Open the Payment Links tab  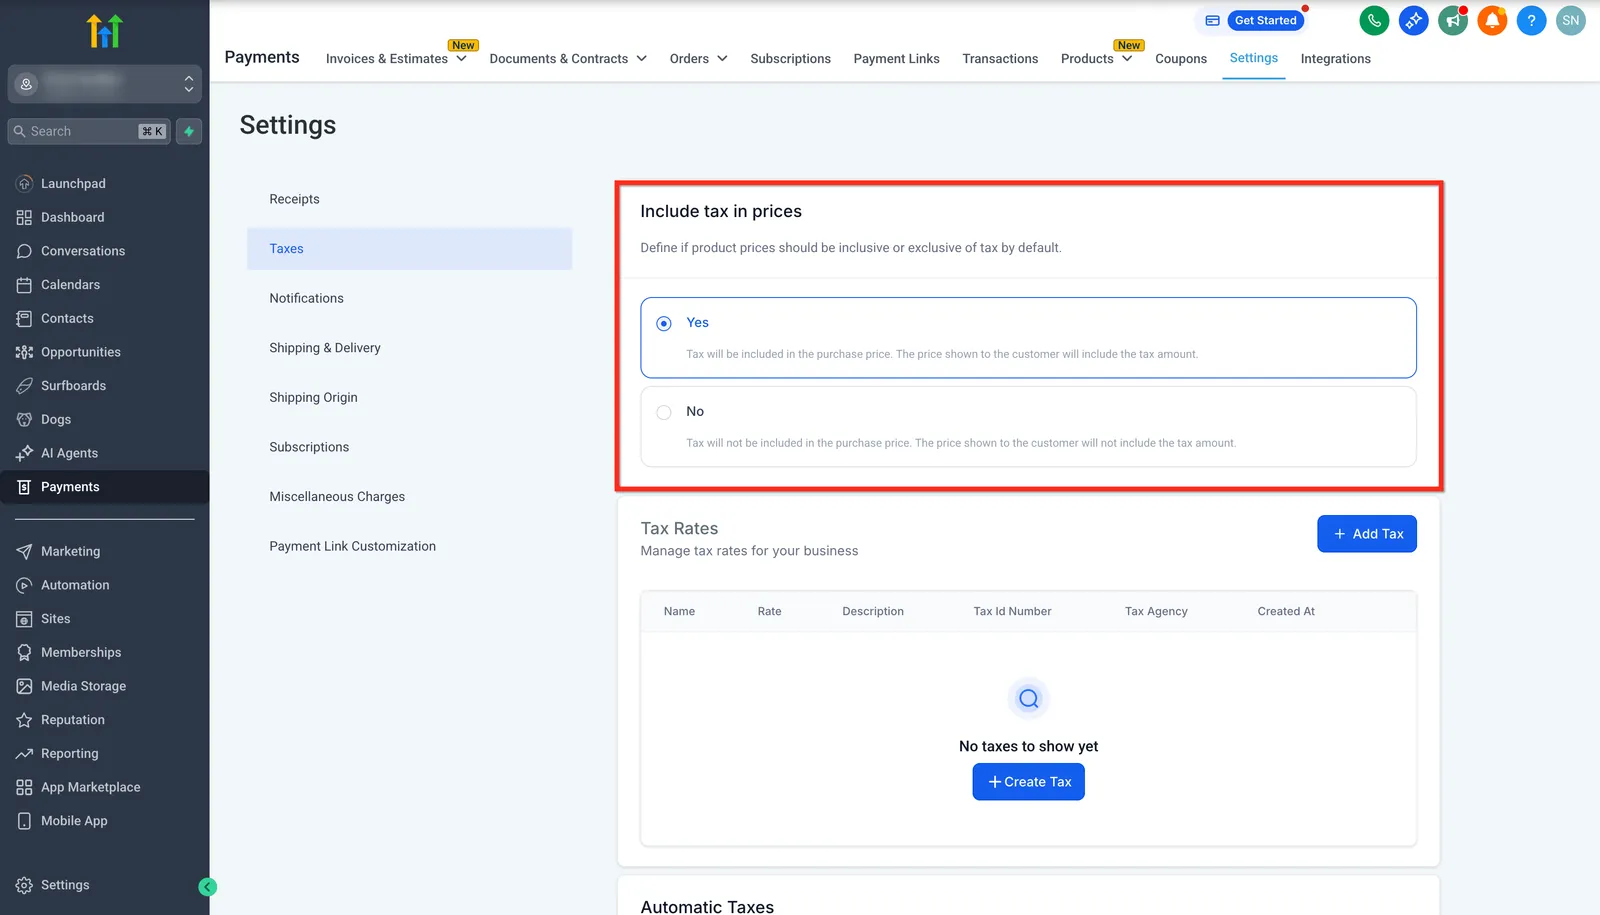point(896,59)
